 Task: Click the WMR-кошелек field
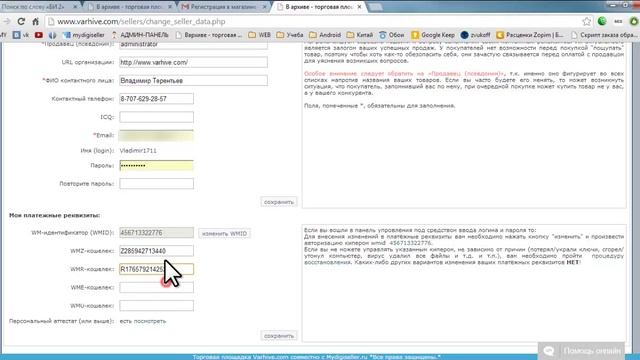click(x=156, y=269)
